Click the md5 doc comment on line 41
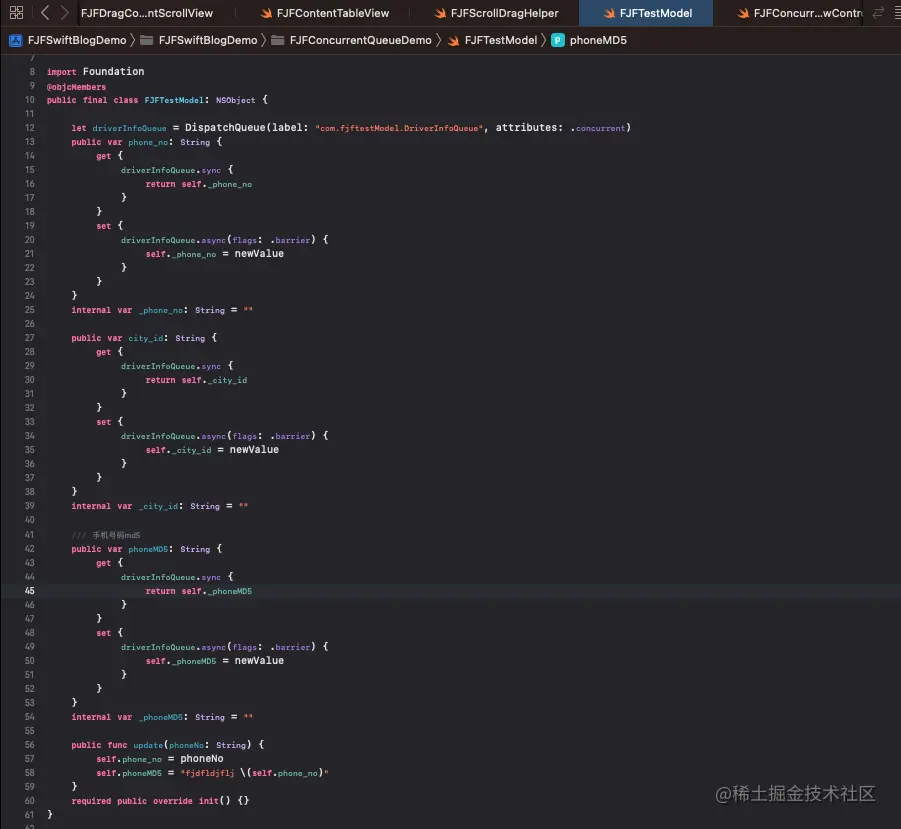The width and height of the screenshot is (901, 829). click(106, 535)
